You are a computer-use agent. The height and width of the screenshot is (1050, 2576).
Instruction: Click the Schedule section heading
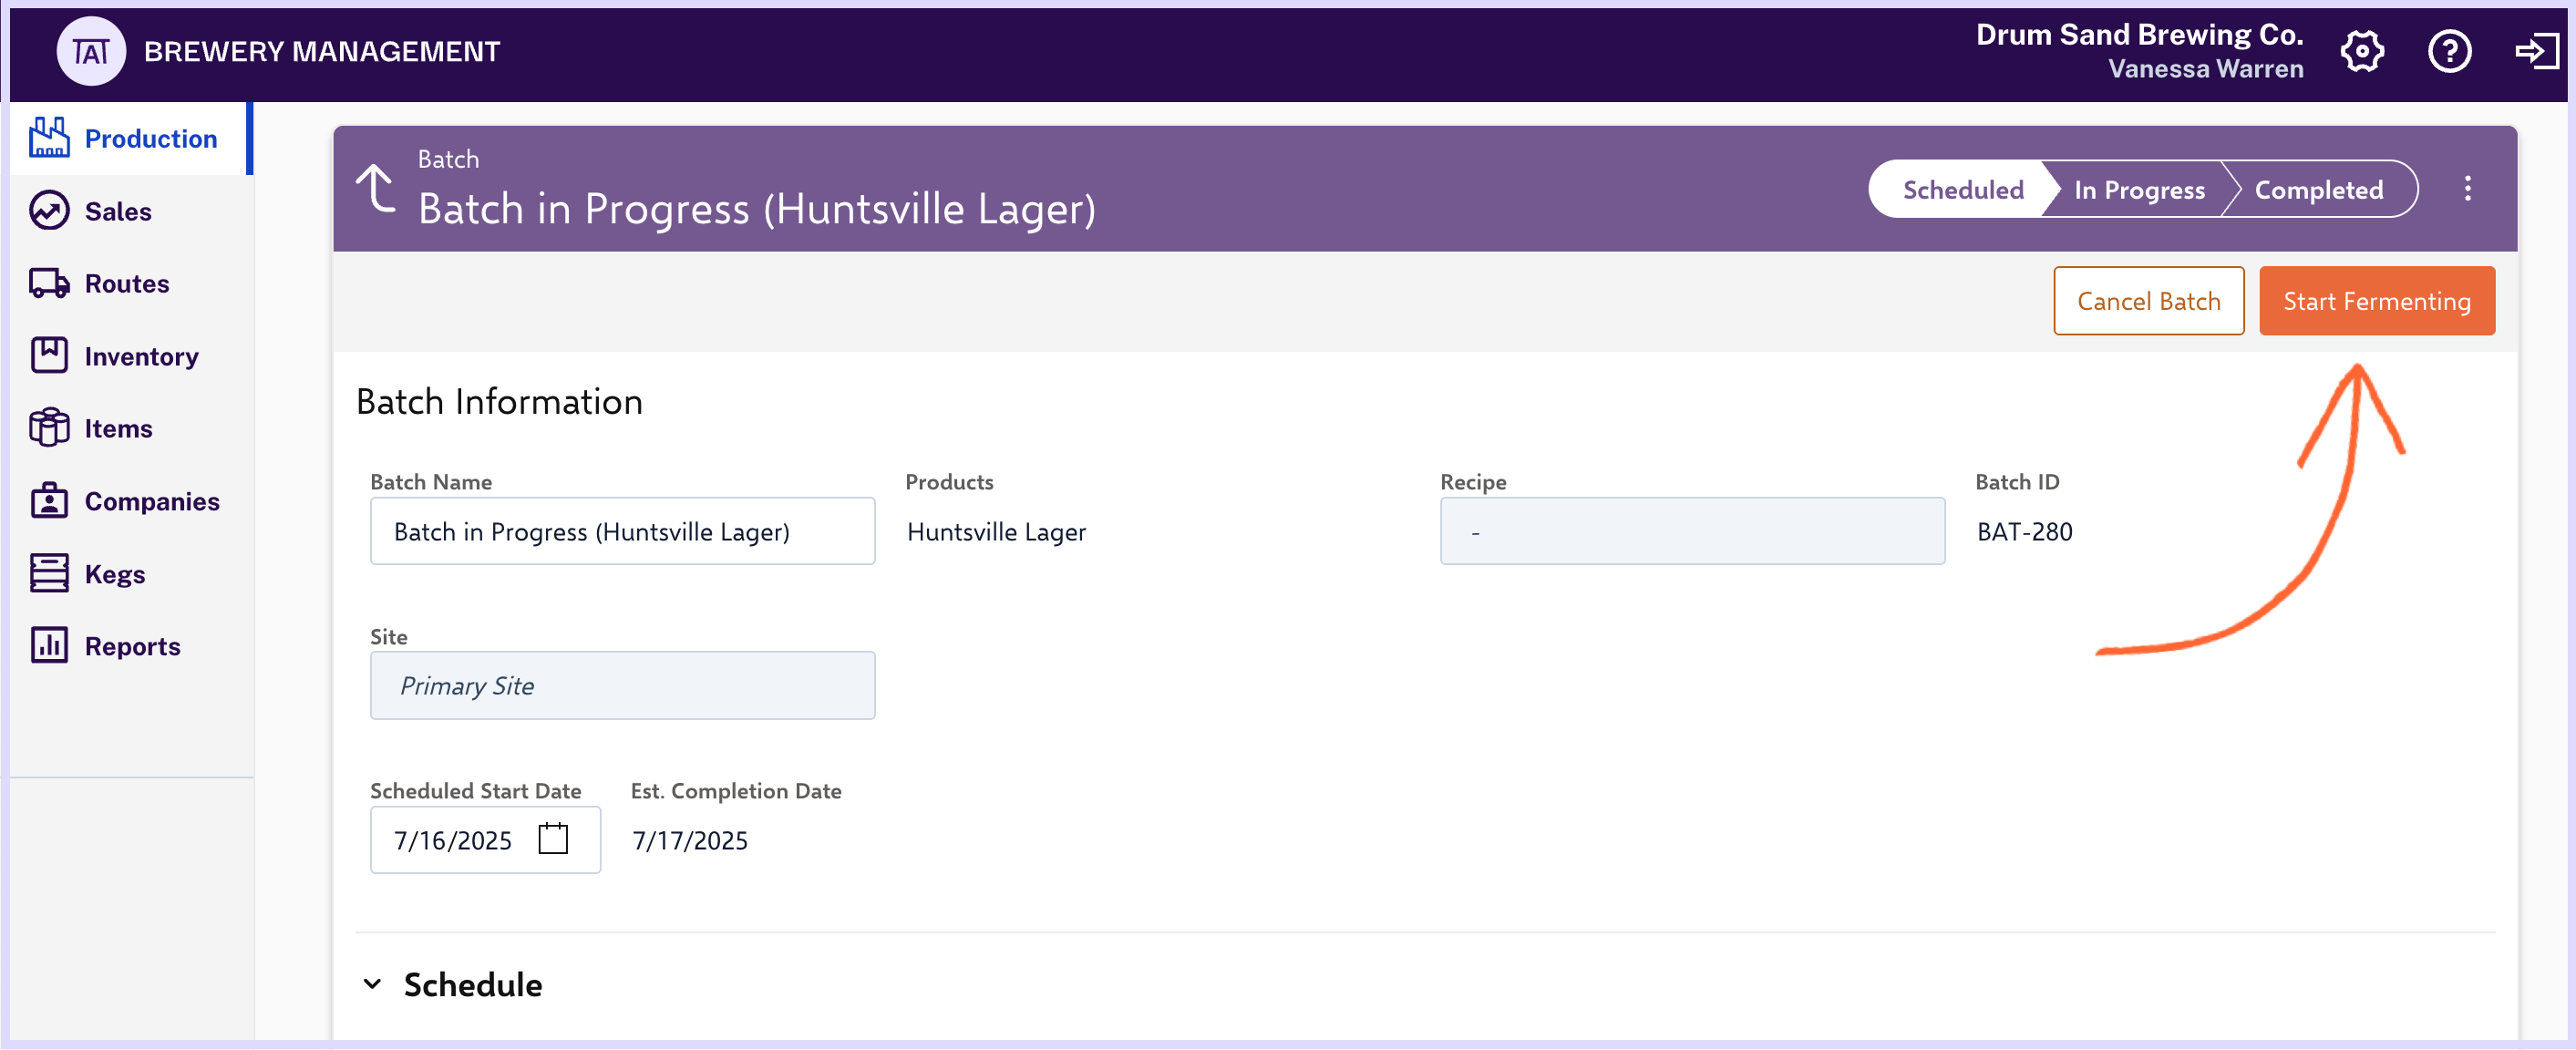coord(472,985)
